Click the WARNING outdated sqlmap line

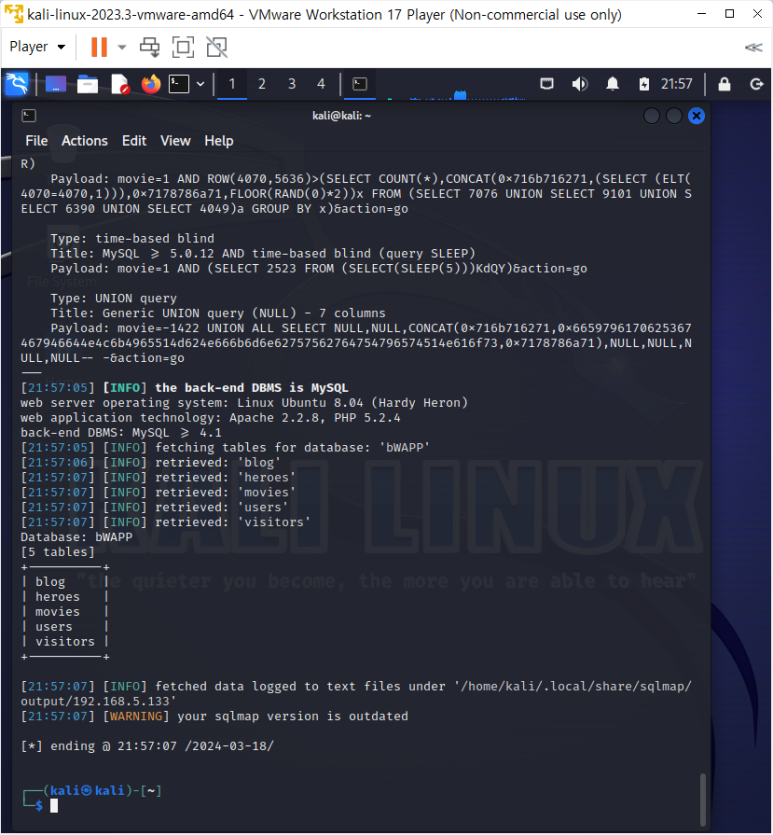pyautogui.click(x=215, y=716)
